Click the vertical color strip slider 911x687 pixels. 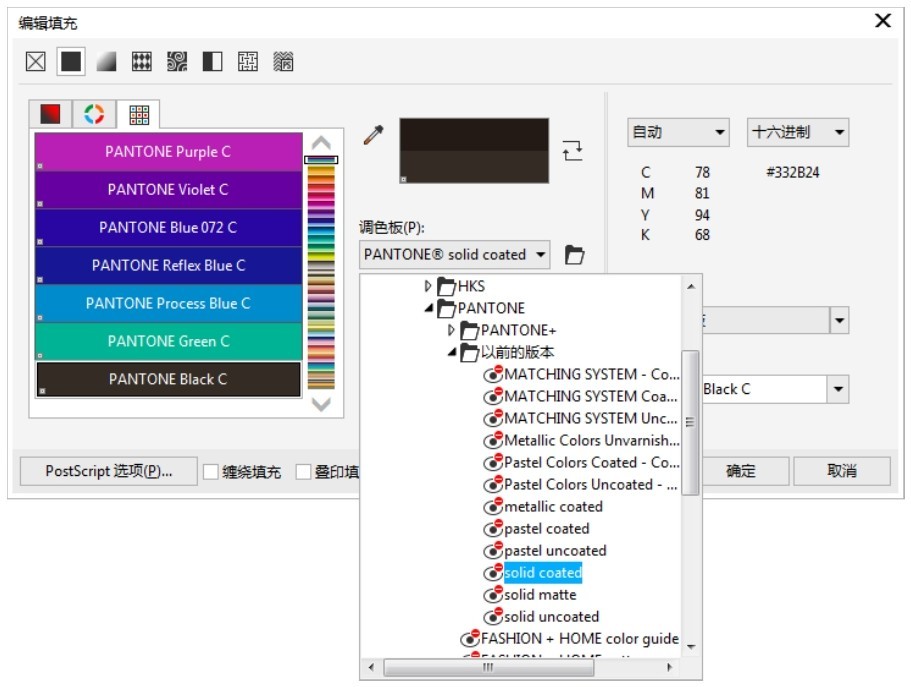click(321, 160)
